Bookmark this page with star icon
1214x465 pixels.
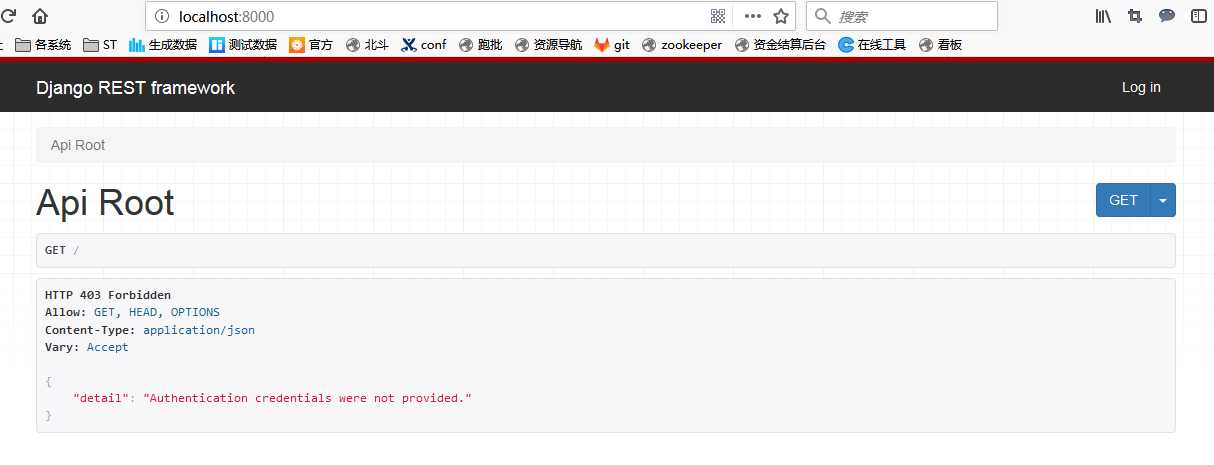(x=781, y=16)
